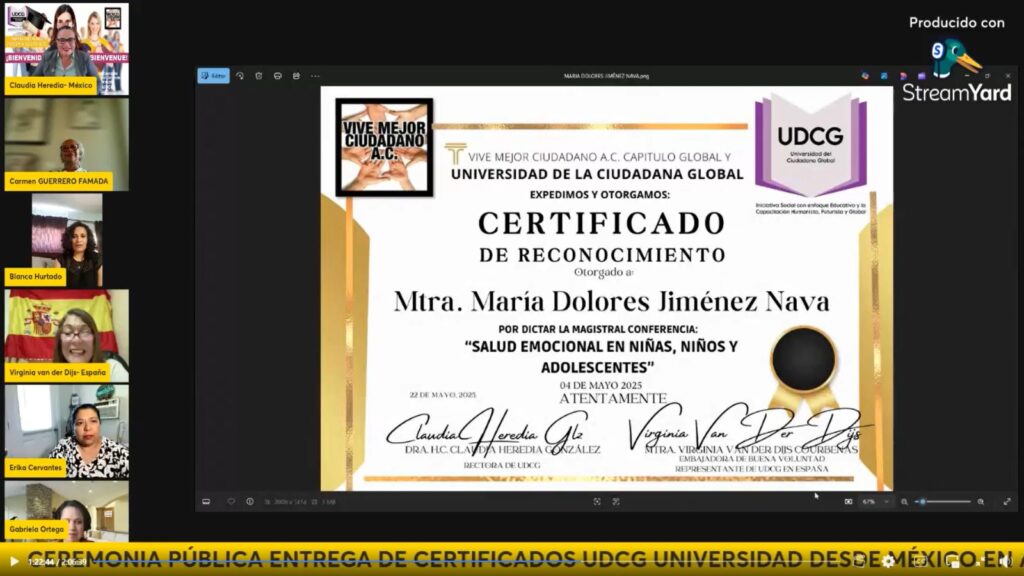Play the video with the play button
The width and height of the screenshot is (1024, 576).
coord(14,561)
